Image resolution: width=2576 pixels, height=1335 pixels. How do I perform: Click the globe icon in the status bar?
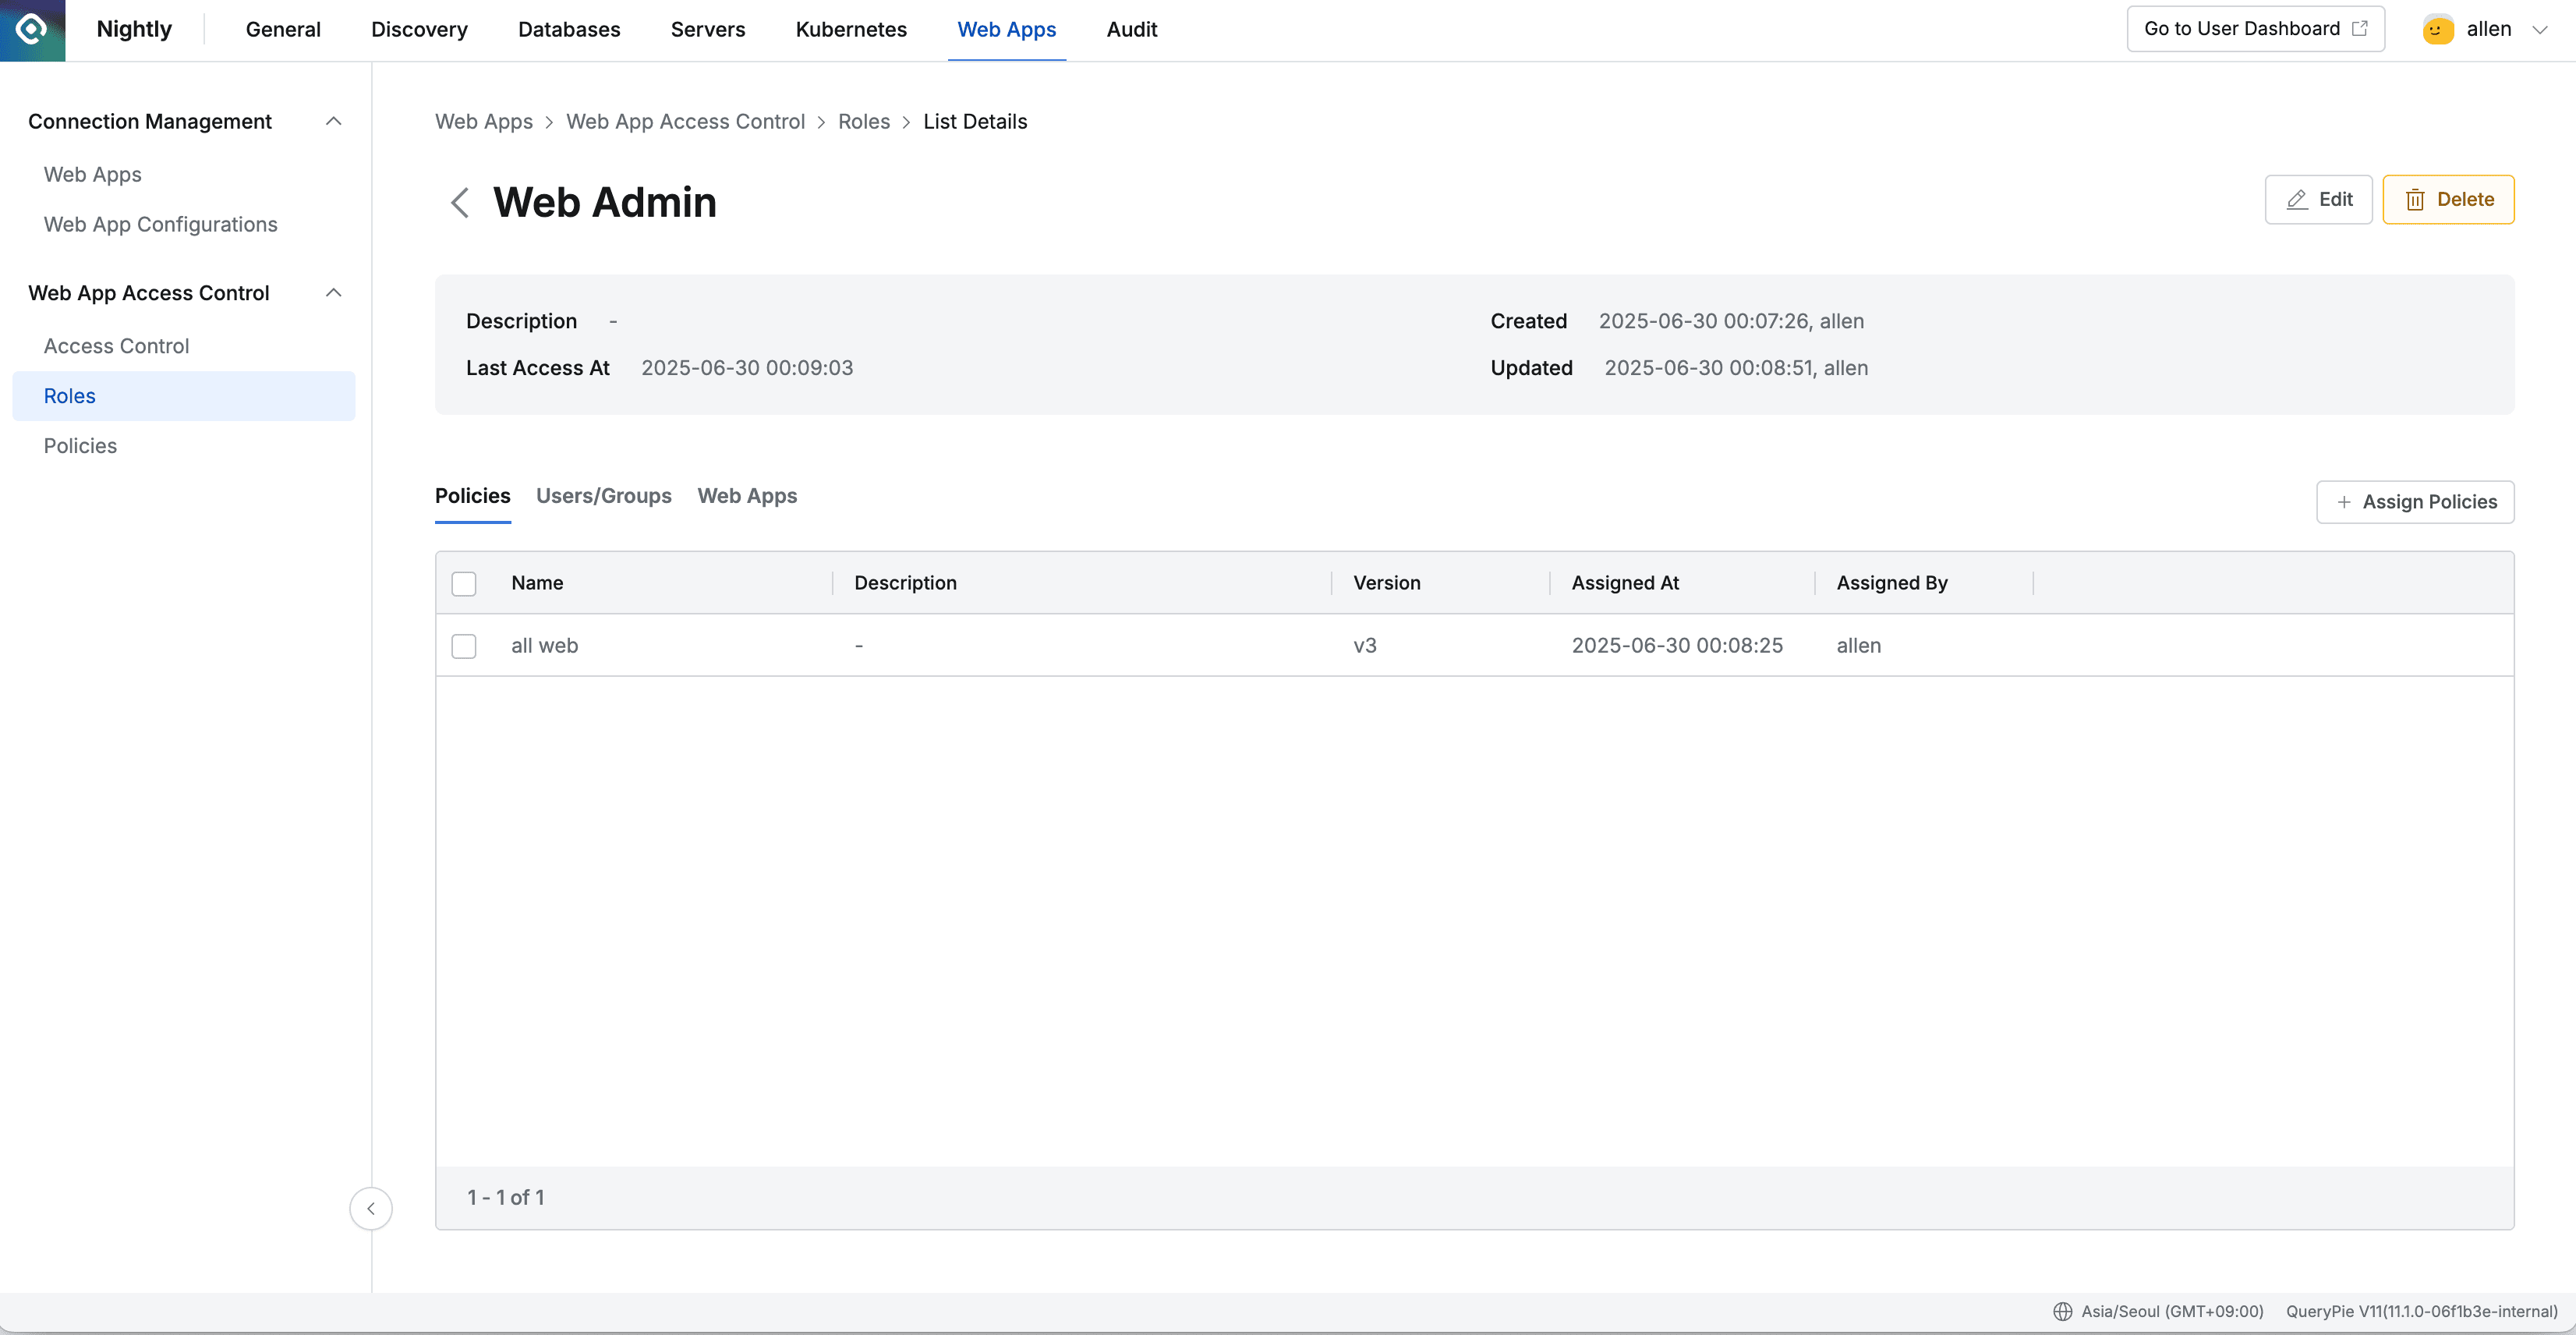[x=2063, y=1310]
